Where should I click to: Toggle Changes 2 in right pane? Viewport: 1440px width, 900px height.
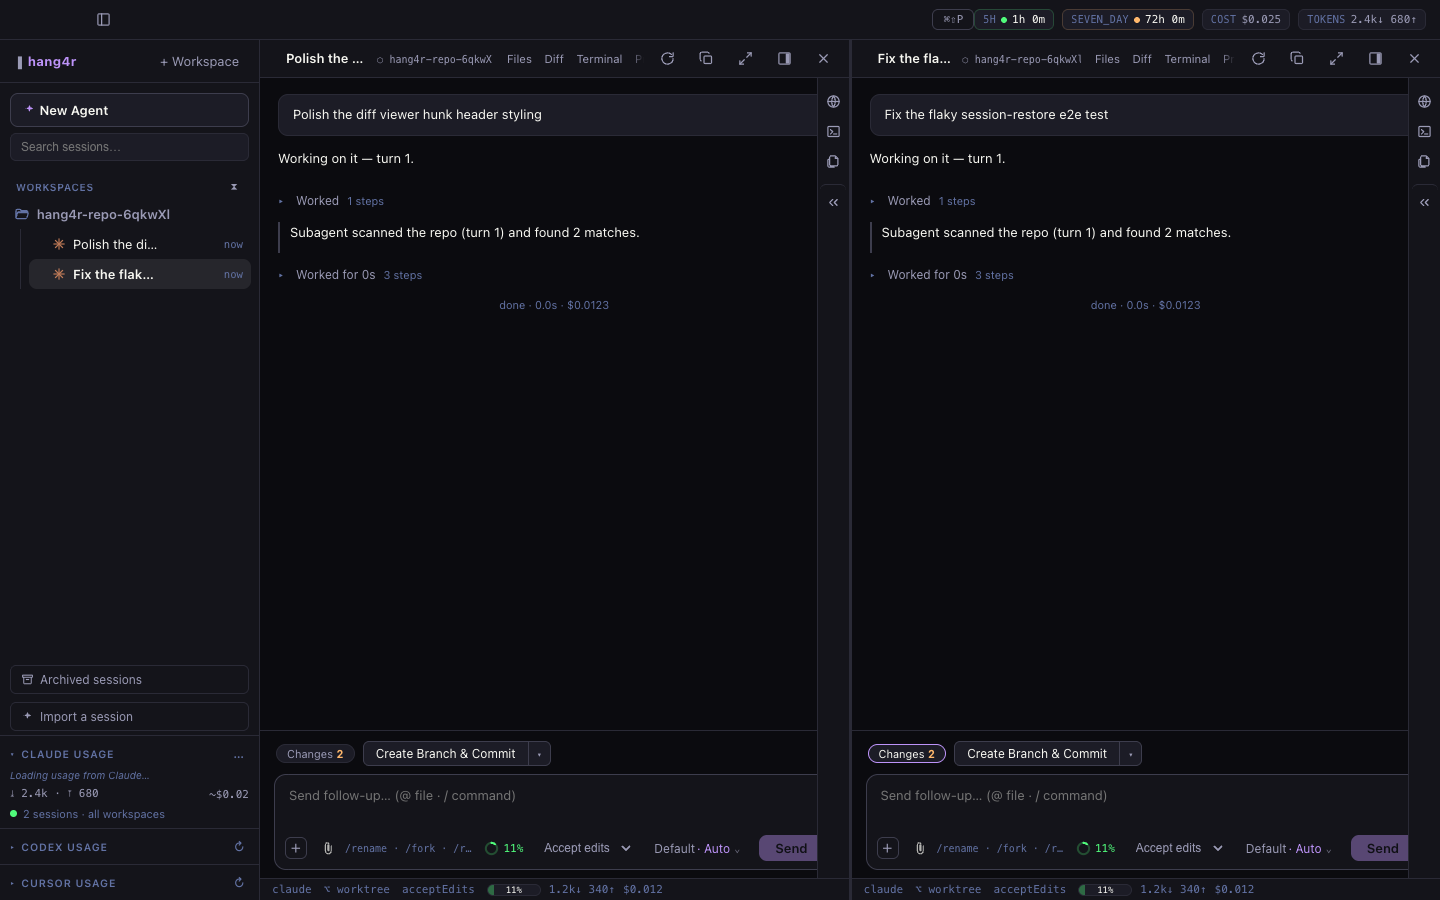coord(906,754)
